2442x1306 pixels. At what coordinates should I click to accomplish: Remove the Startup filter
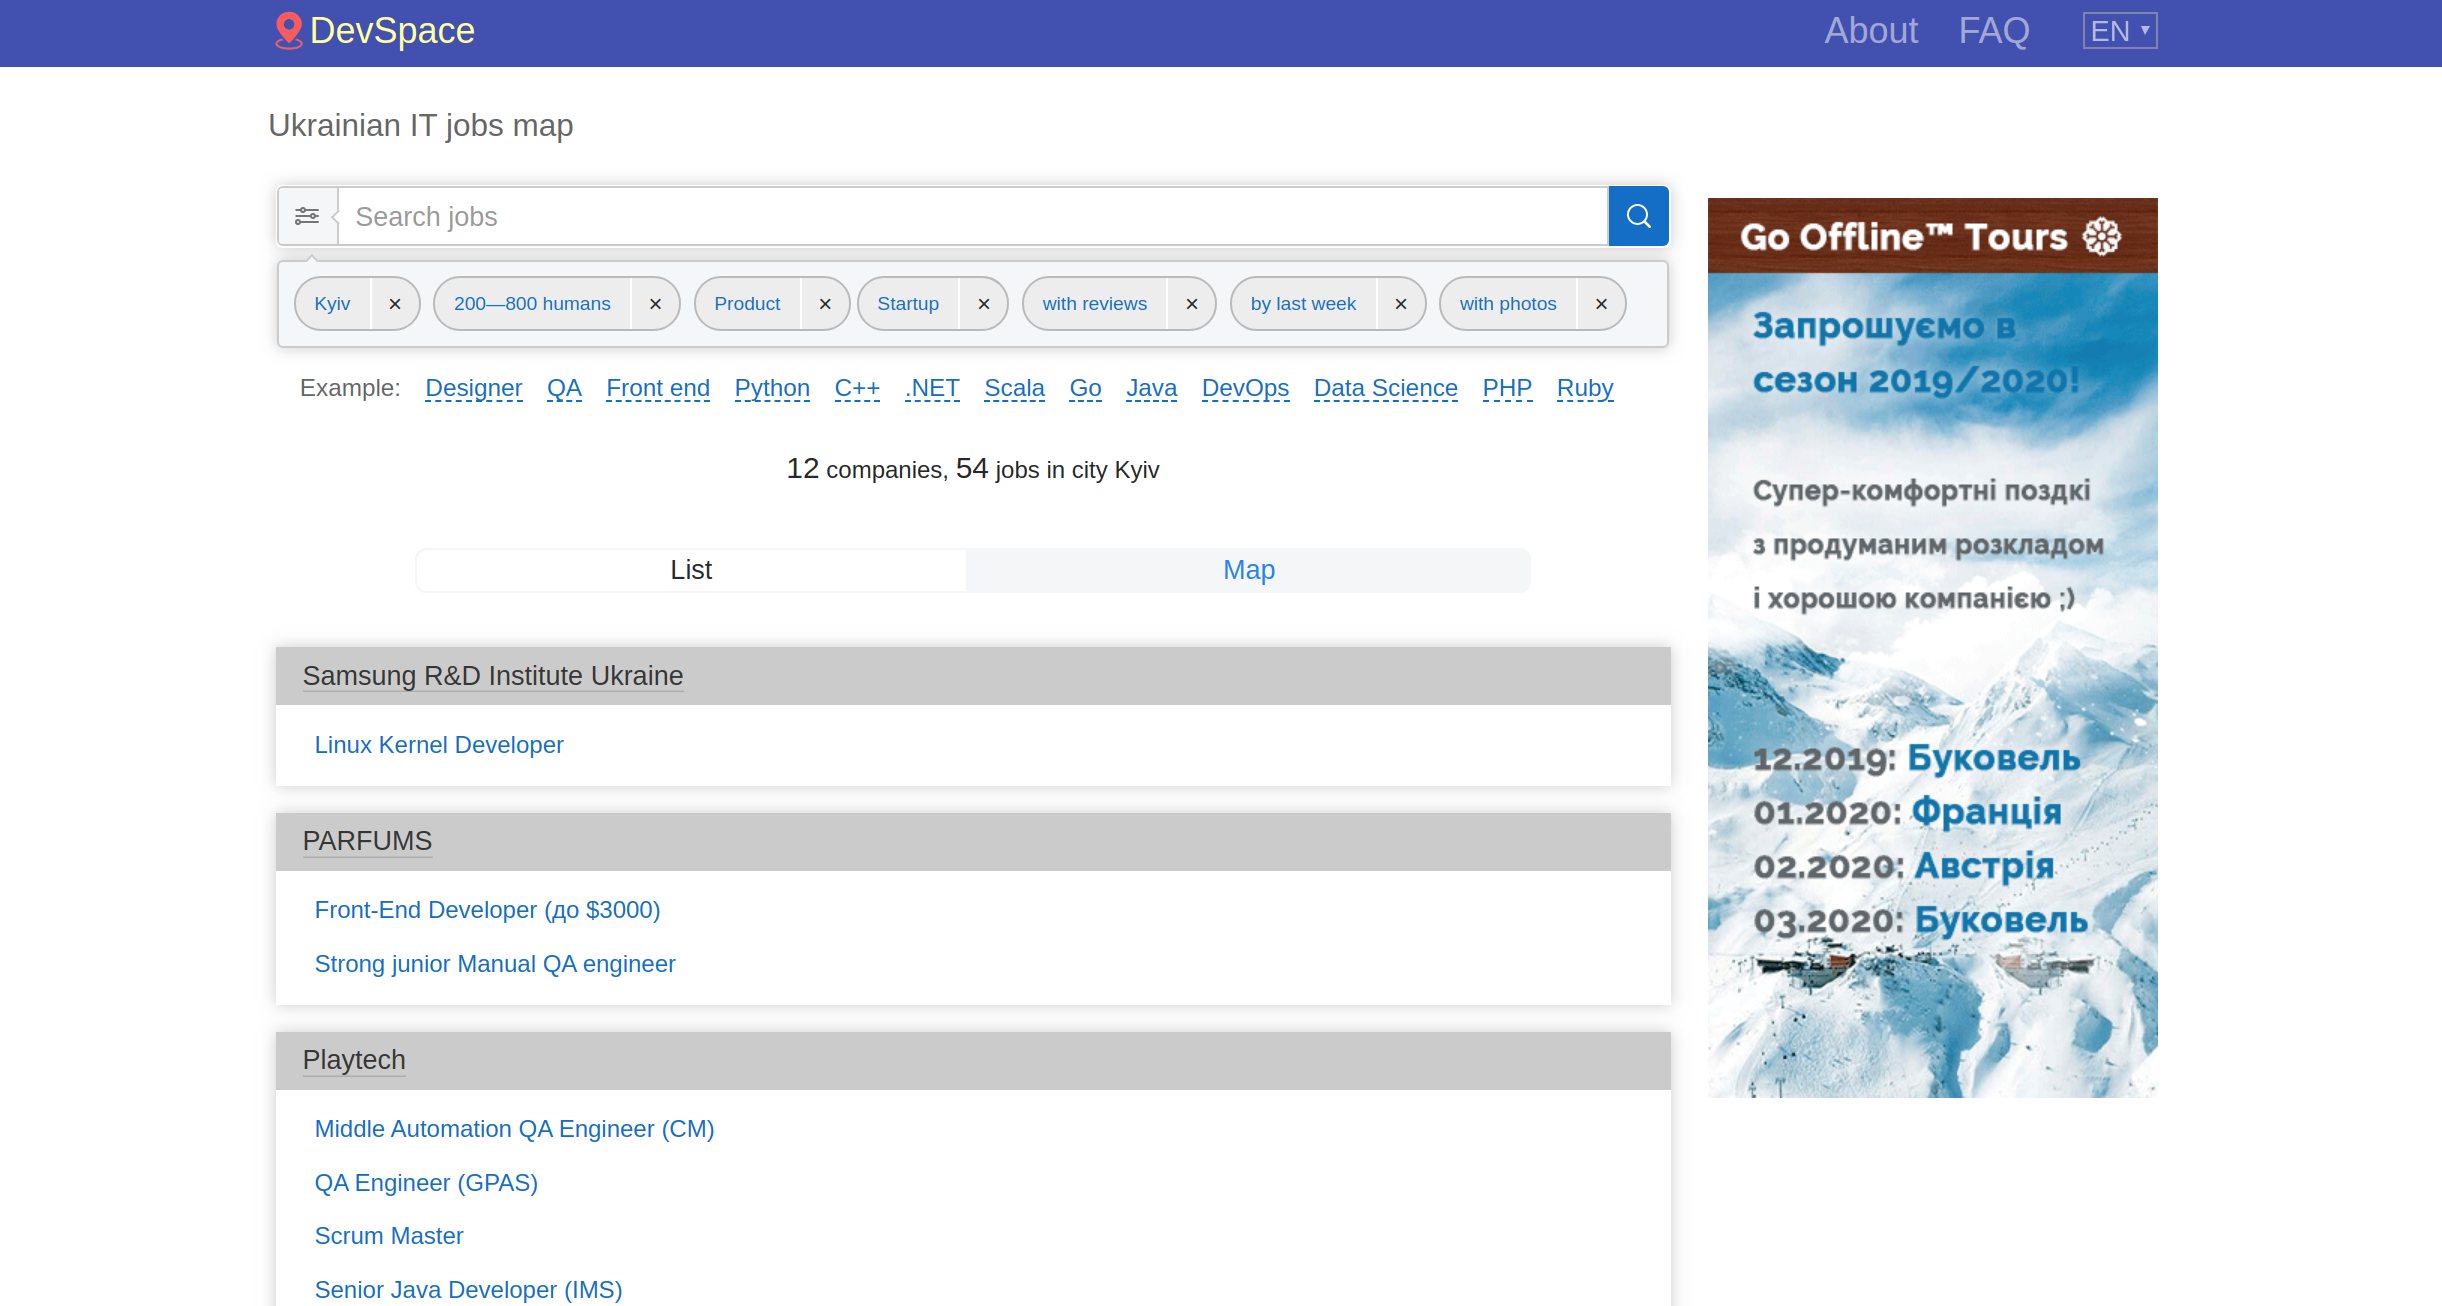(983, 303)
